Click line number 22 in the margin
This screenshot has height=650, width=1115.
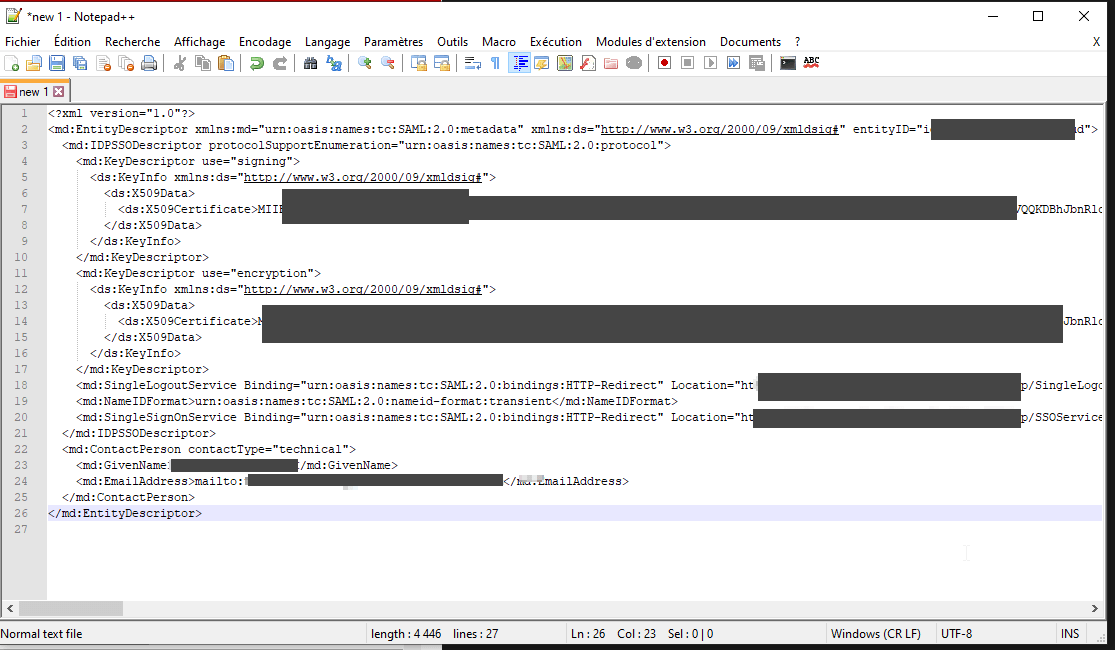point(21,449)
